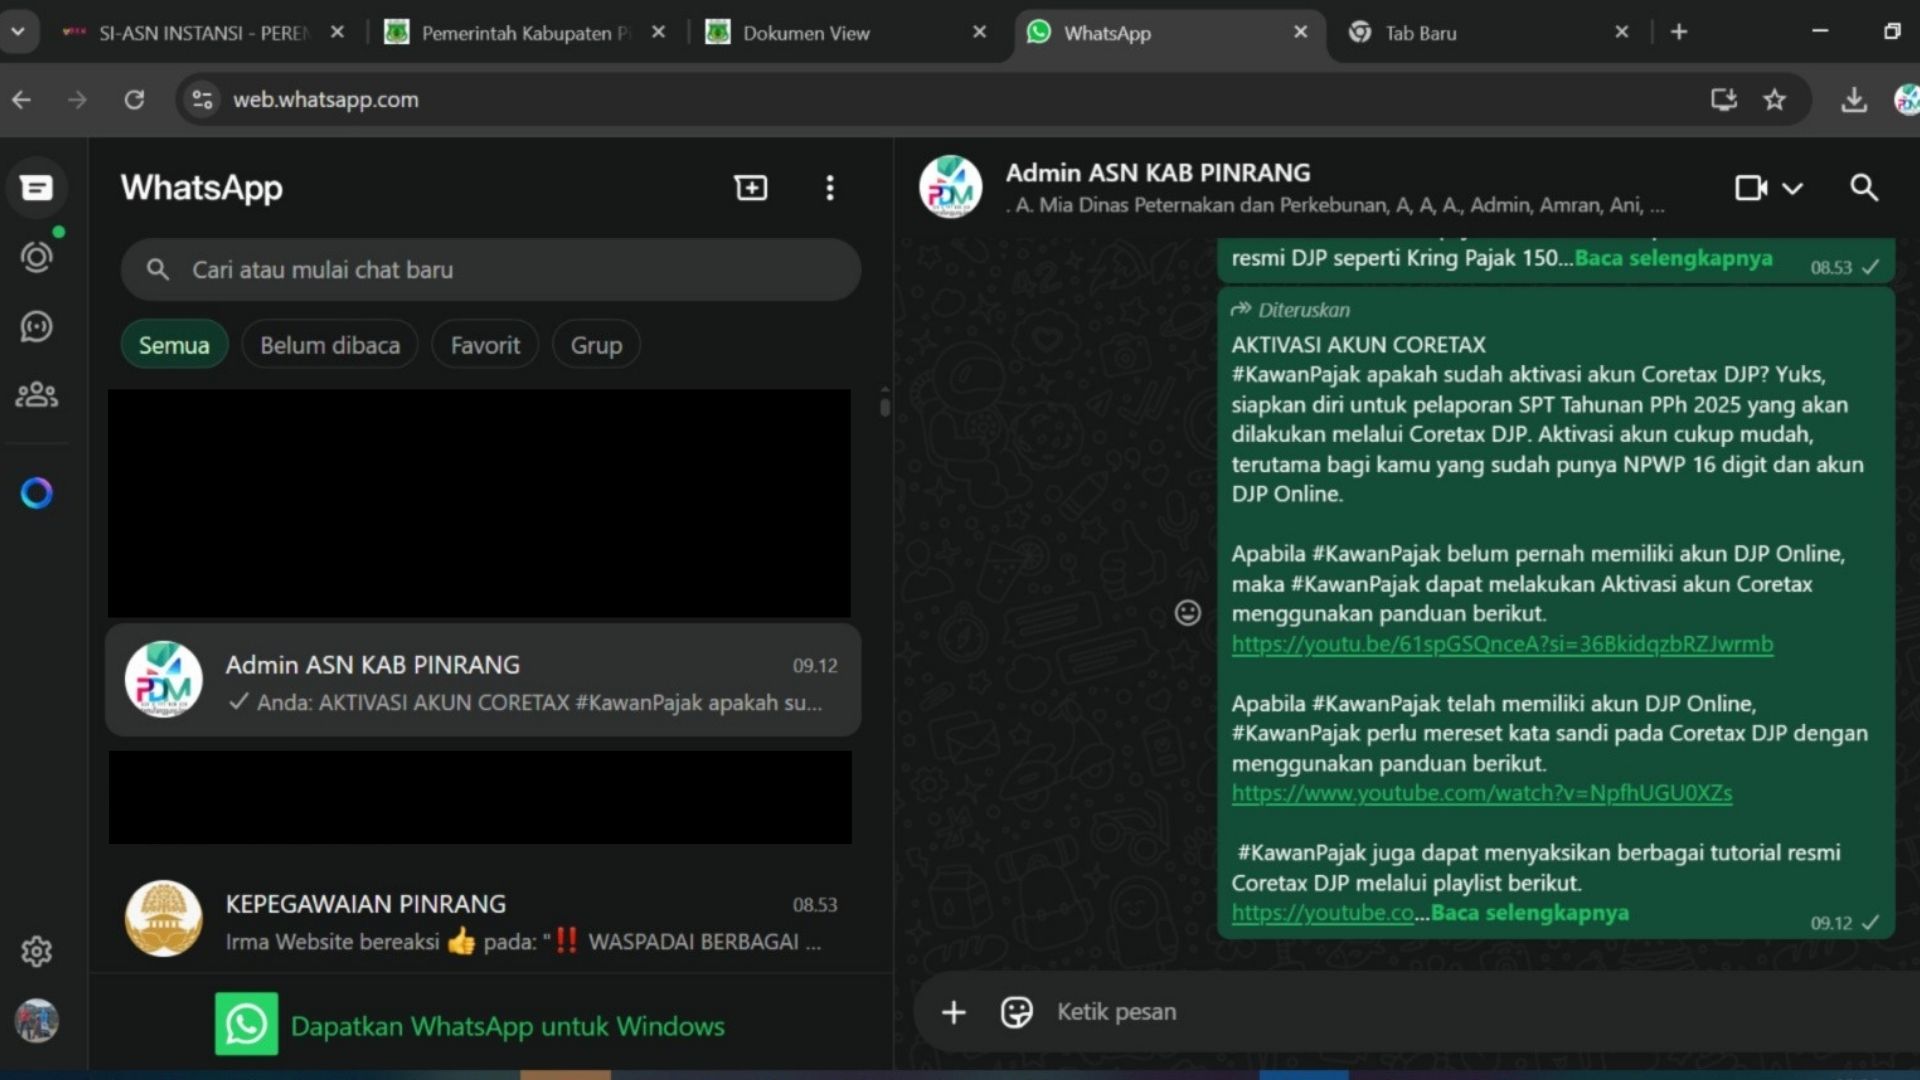Open the Channels icon in sidebar
1920x1080 pixels.
[x=36, y=326]
